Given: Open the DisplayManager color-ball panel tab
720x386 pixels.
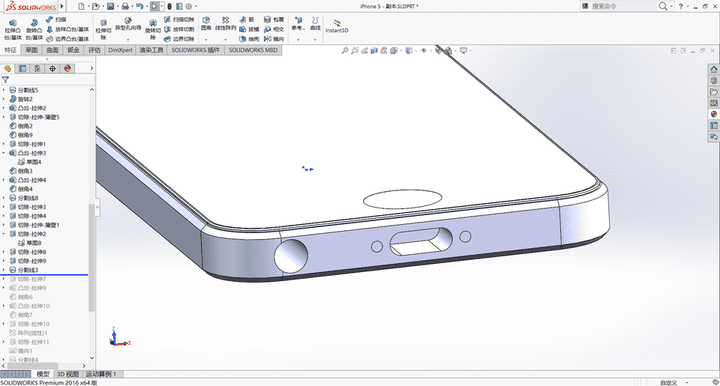Looking at the screenshot, I should point(68,68).
